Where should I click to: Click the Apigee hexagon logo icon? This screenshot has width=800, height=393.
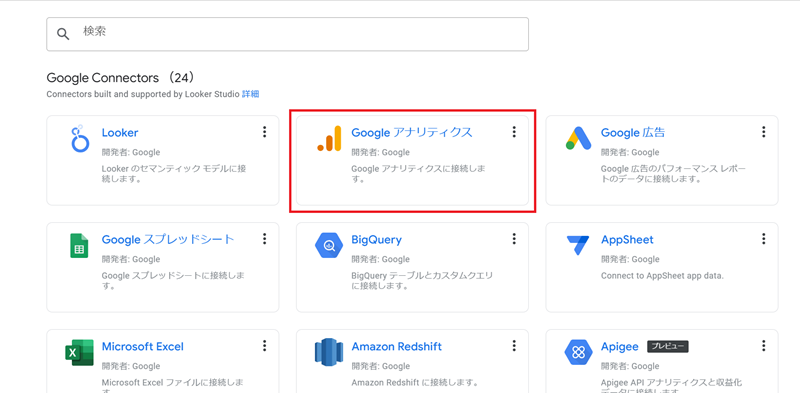click(x=578, y=352)
